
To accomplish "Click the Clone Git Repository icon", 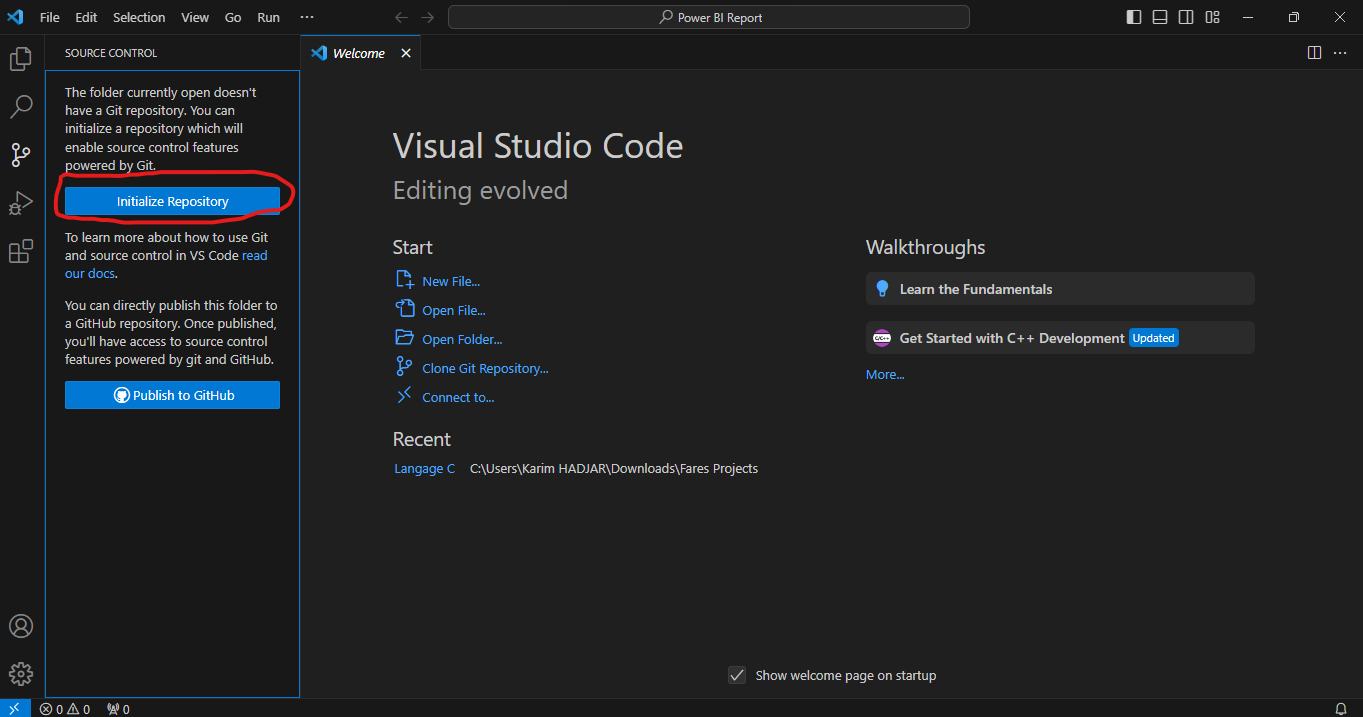I will click(x=404, y=367).
